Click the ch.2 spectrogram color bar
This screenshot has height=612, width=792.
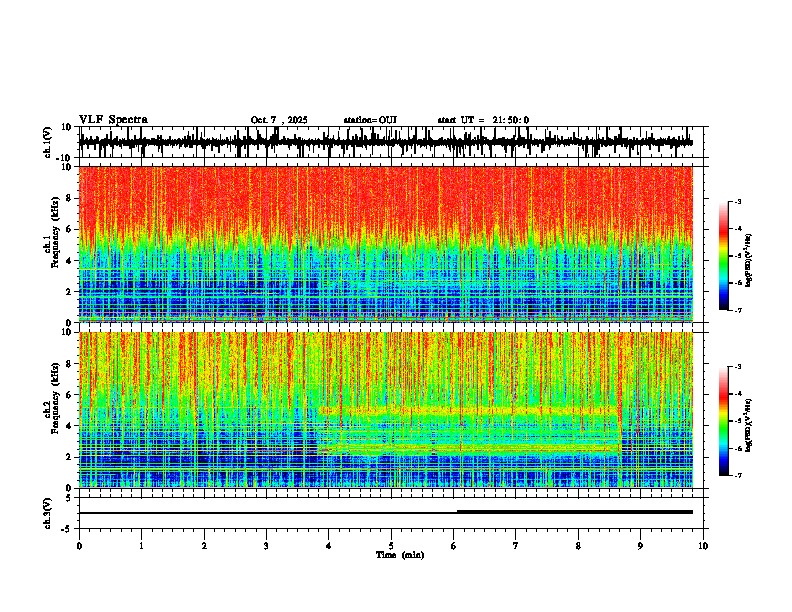pos(723,421)
